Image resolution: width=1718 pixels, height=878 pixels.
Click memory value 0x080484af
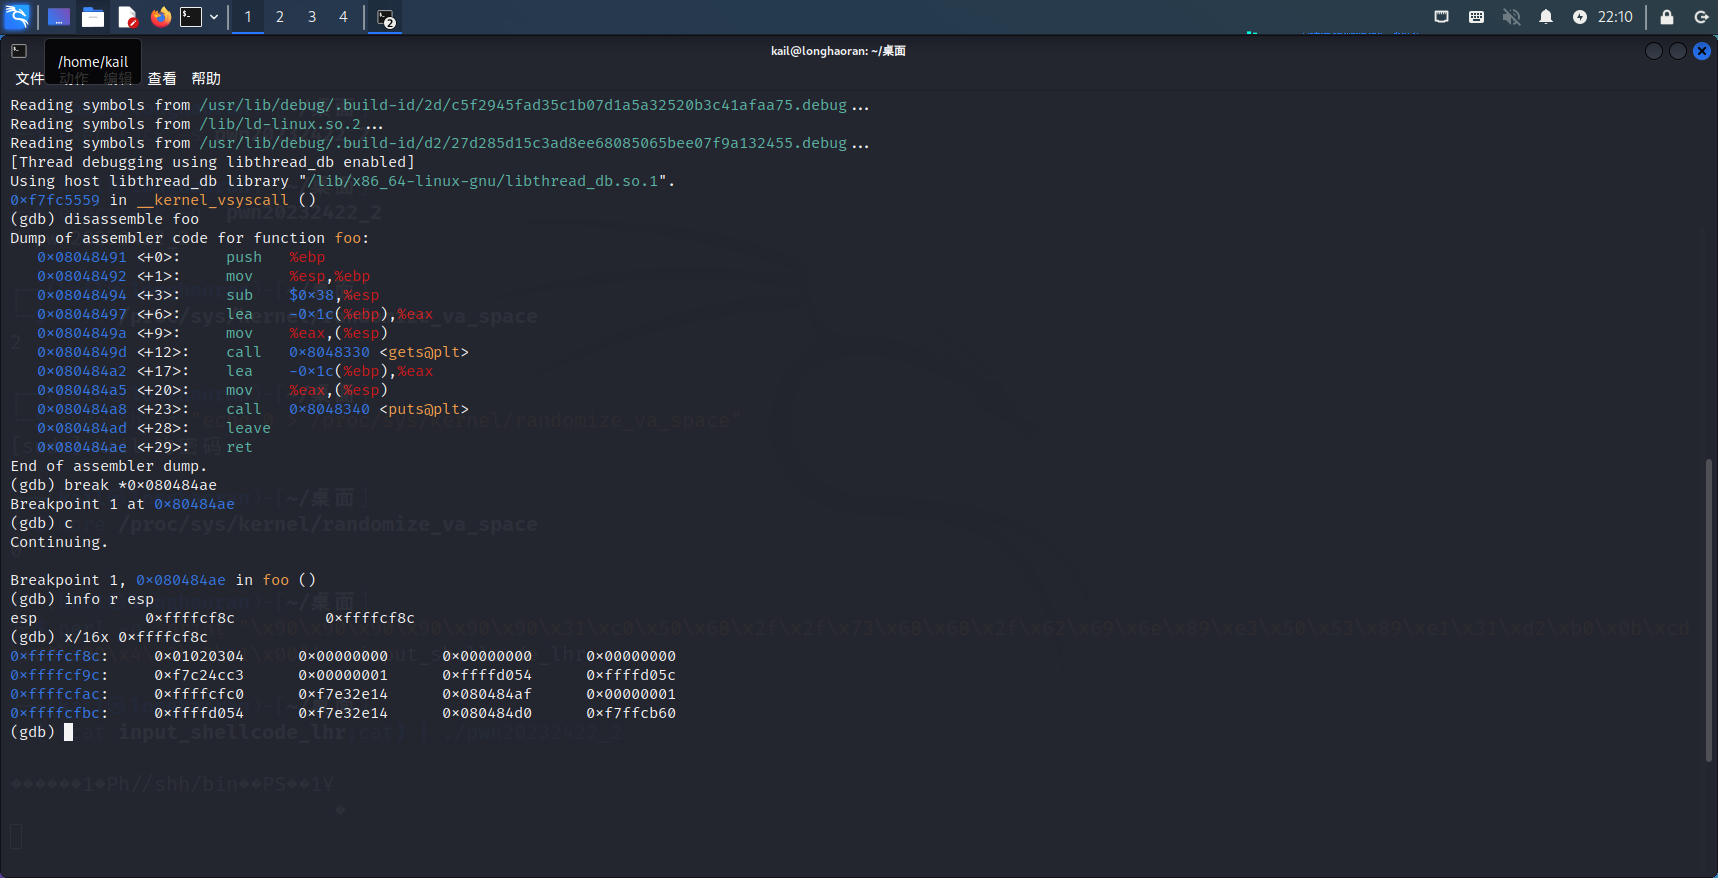click(x=487, y=694)
